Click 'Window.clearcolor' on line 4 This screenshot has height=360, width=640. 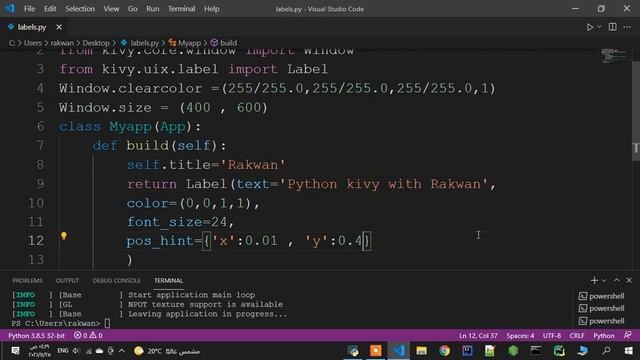point(131,89)
